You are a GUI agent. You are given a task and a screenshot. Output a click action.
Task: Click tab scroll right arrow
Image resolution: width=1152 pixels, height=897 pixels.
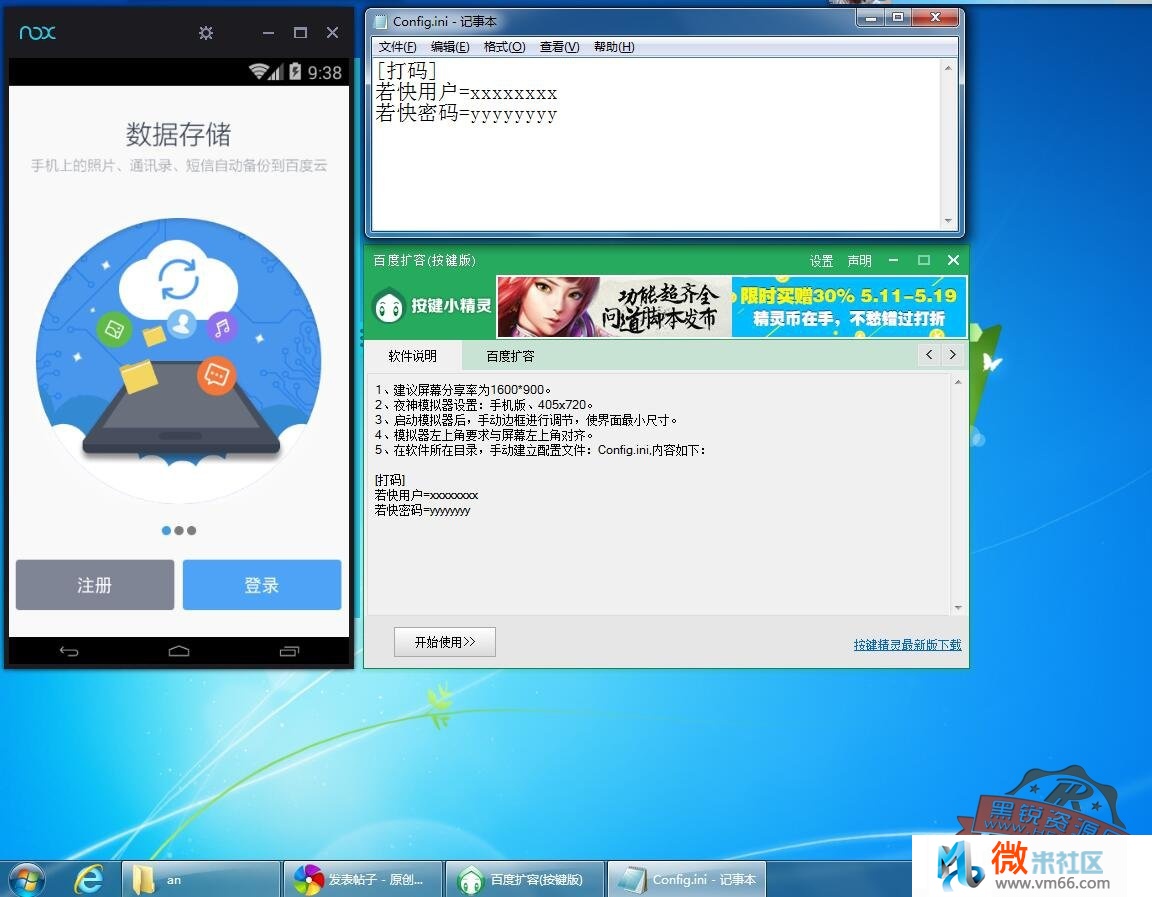(953, 355)
